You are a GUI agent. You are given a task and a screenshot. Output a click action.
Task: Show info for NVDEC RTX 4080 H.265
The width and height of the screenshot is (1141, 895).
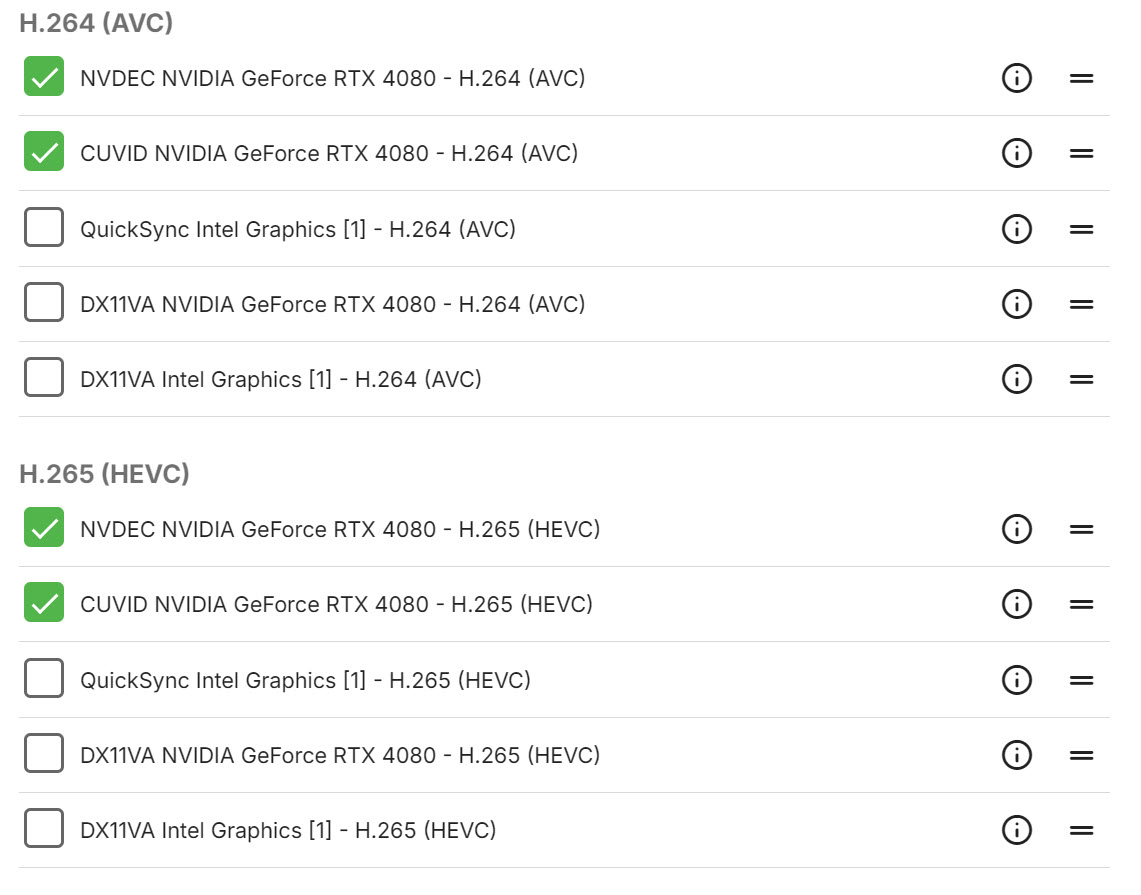point(1016,529)
